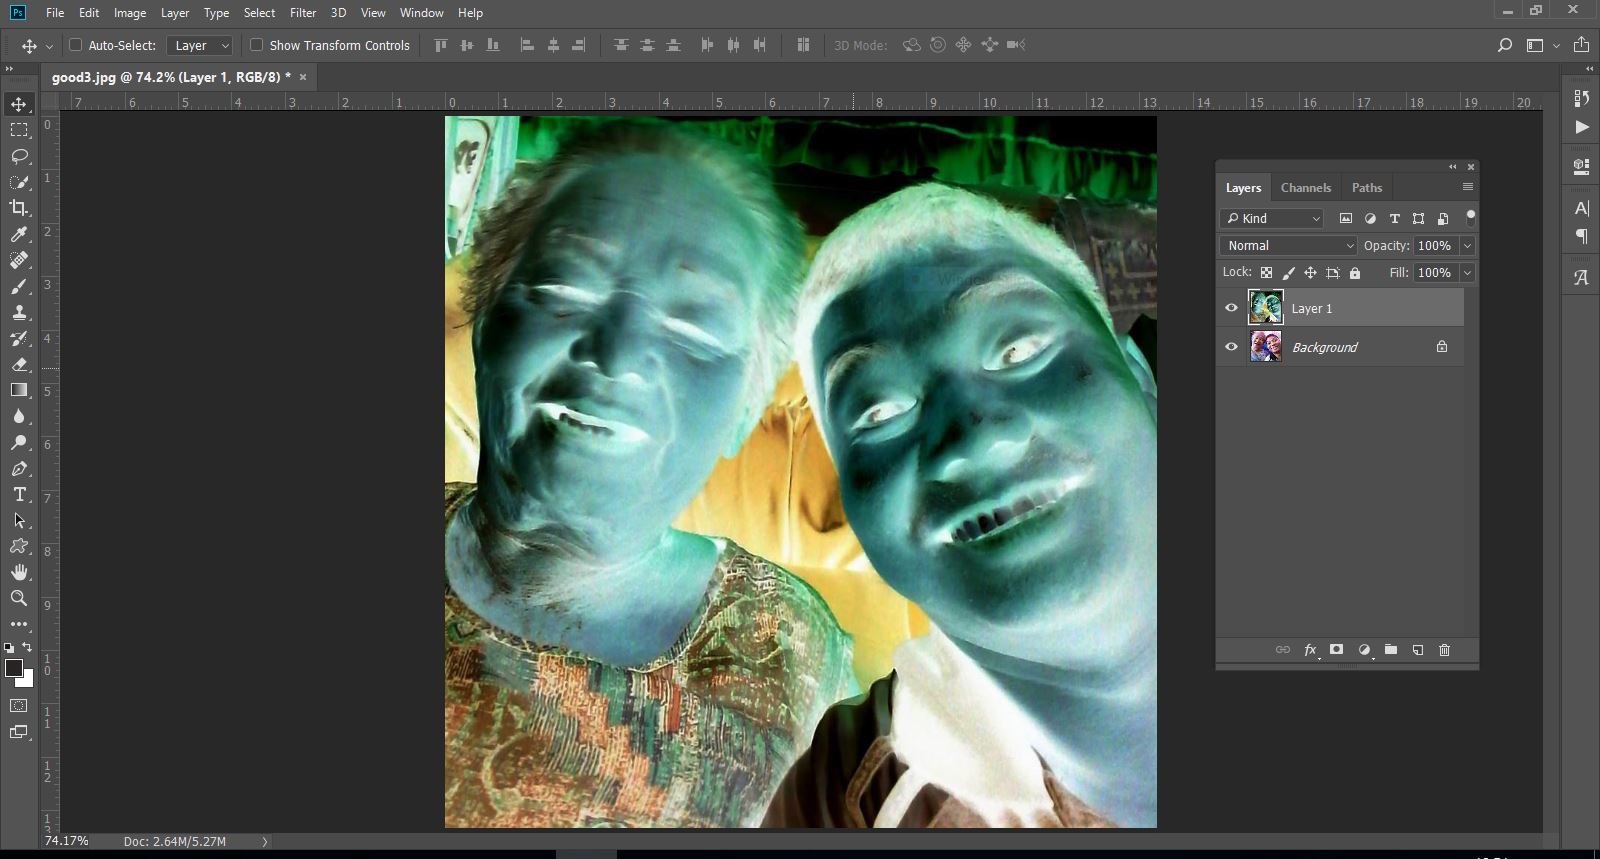The height and width of the screenshot is (859, 1600).
Task: Select the Path Selection tool
Action: click(19, 520)
